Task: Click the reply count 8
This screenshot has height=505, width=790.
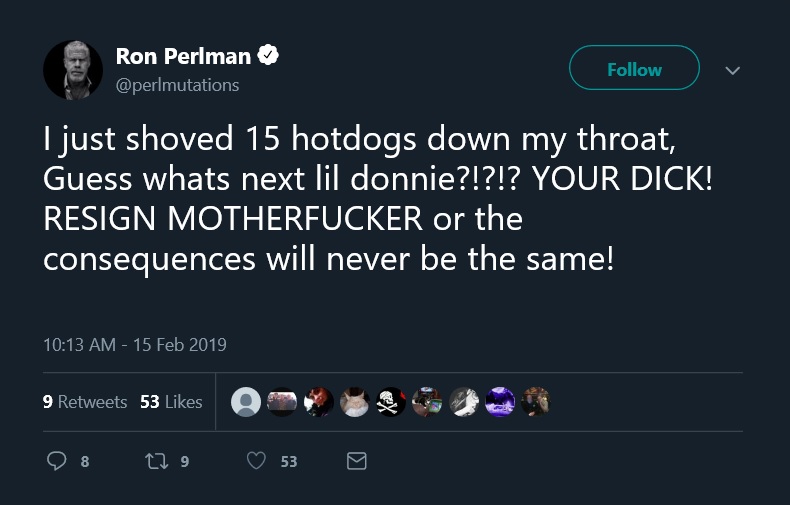Action: pos(85,461)
